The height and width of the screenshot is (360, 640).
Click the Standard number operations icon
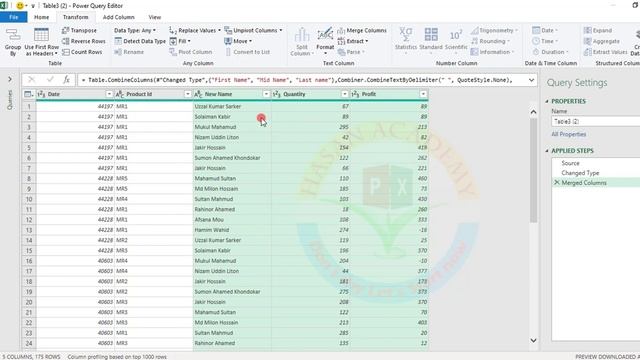[431, 35]
